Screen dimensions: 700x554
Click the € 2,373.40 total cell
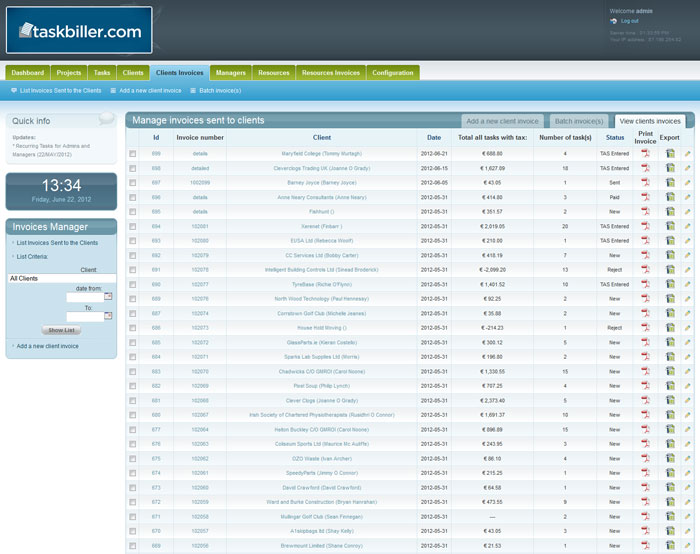coord(492,400)
